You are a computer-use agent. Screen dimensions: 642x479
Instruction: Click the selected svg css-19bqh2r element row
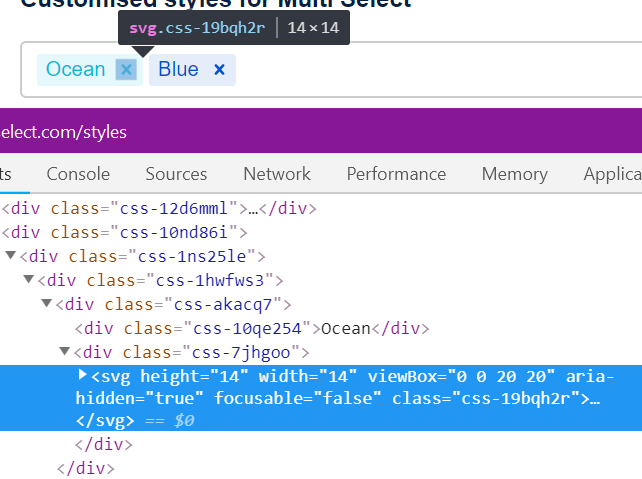(x=321, y=398)
